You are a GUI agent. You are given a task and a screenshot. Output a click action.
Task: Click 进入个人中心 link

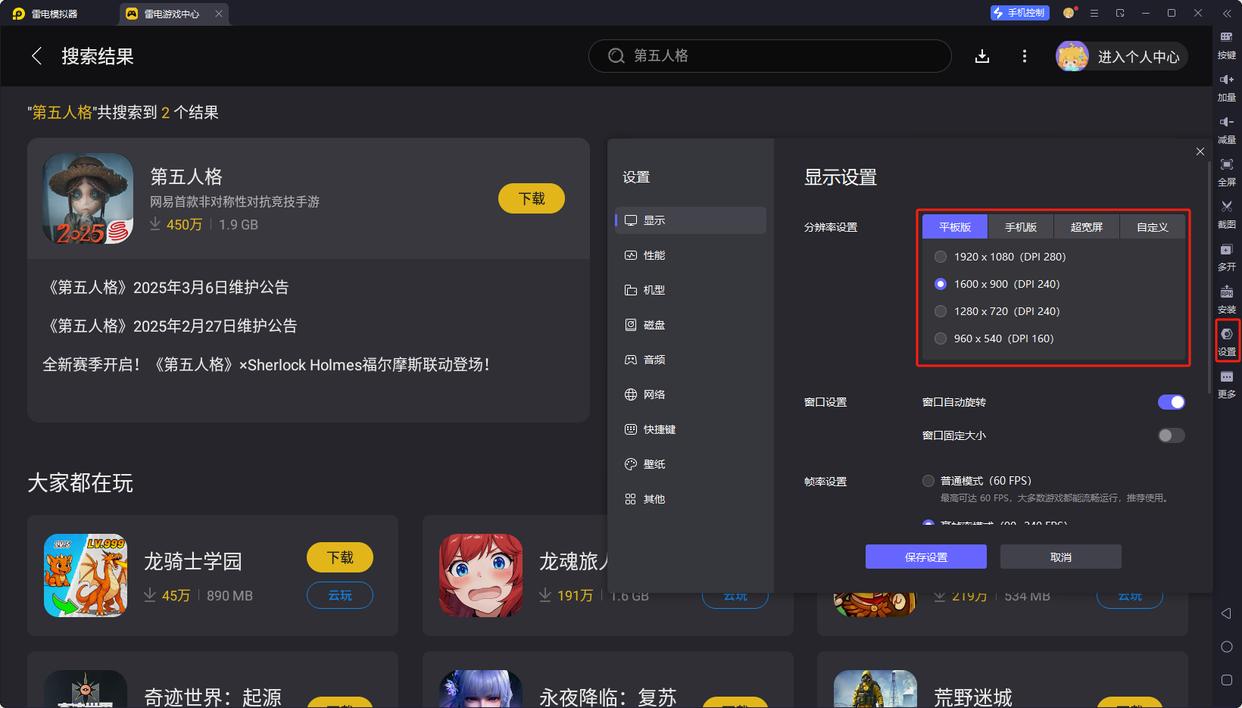coord(1139,57)
